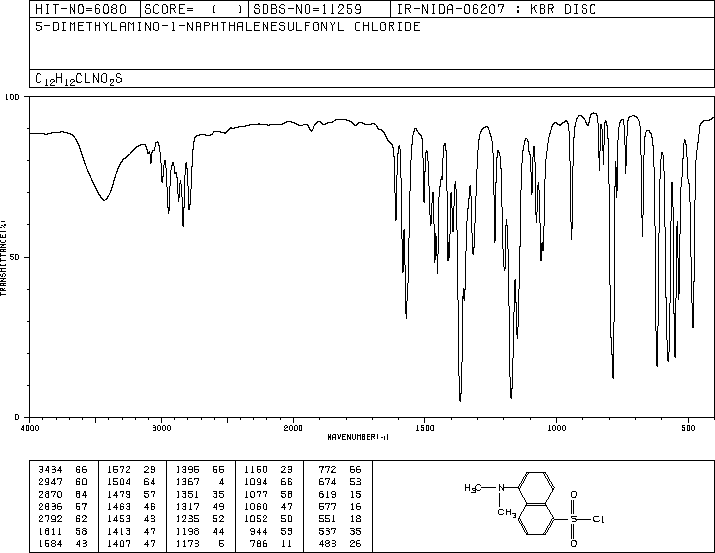Select peak table entry 1235
Image resolution: width=715 pixels, height=553 pixels.
(187, 519)
